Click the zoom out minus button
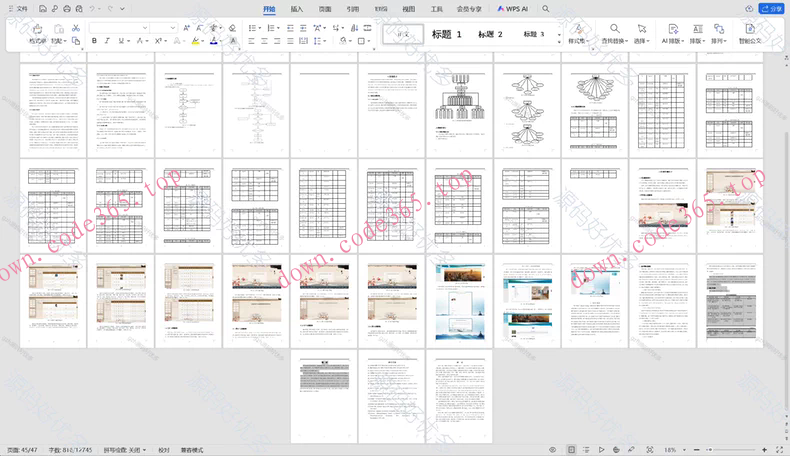 coord(697,449)
